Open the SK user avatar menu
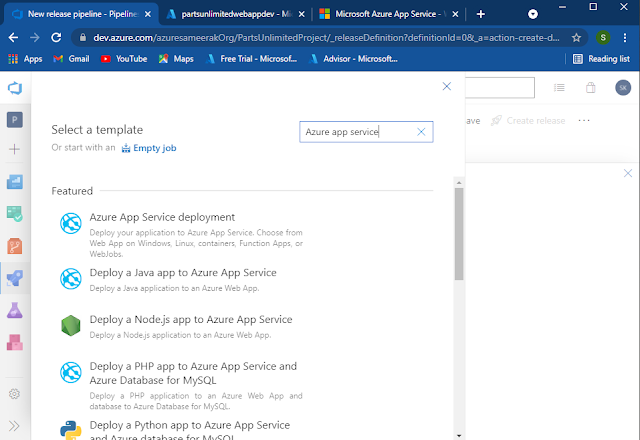Image resolution: width=640 pixels, height=440 pixels. tap(623, 87)
